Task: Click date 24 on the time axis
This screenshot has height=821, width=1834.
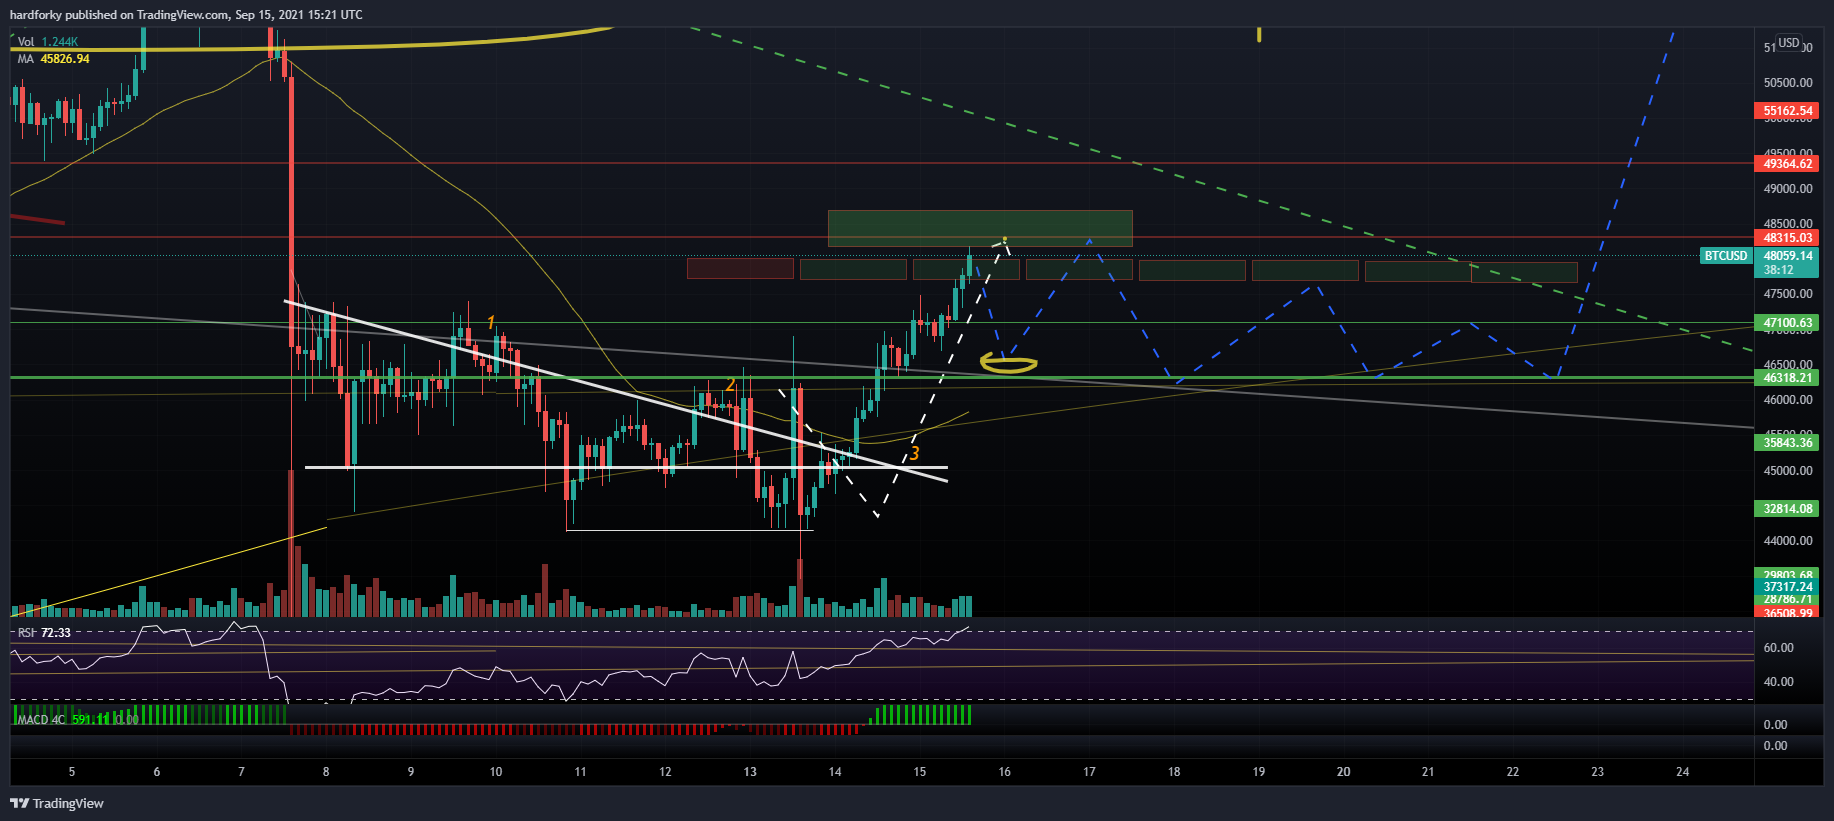Action: click(x=1683, y=772)
